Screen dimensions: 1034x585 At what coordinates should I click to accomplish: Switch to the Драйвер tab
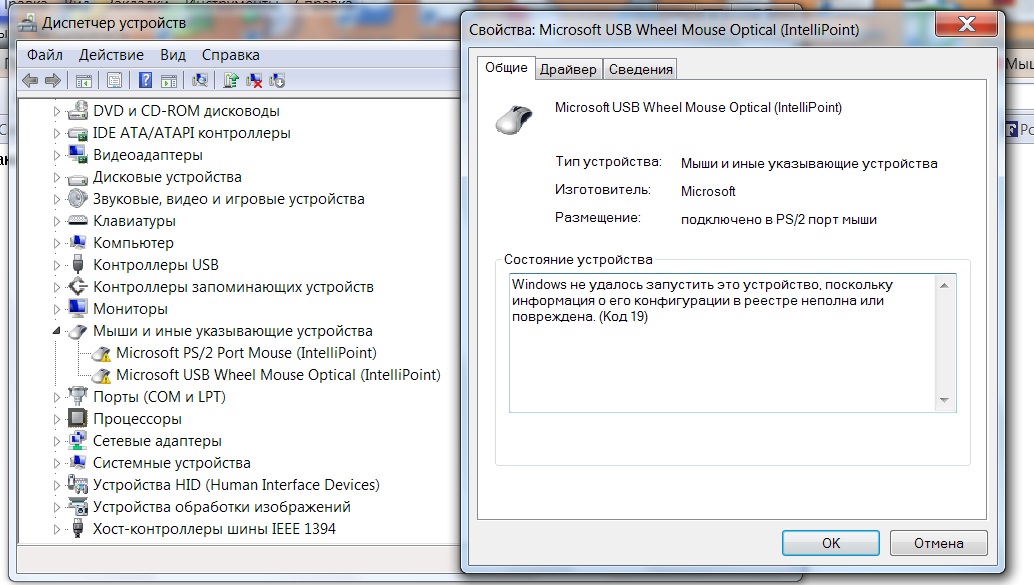(568, 69)
